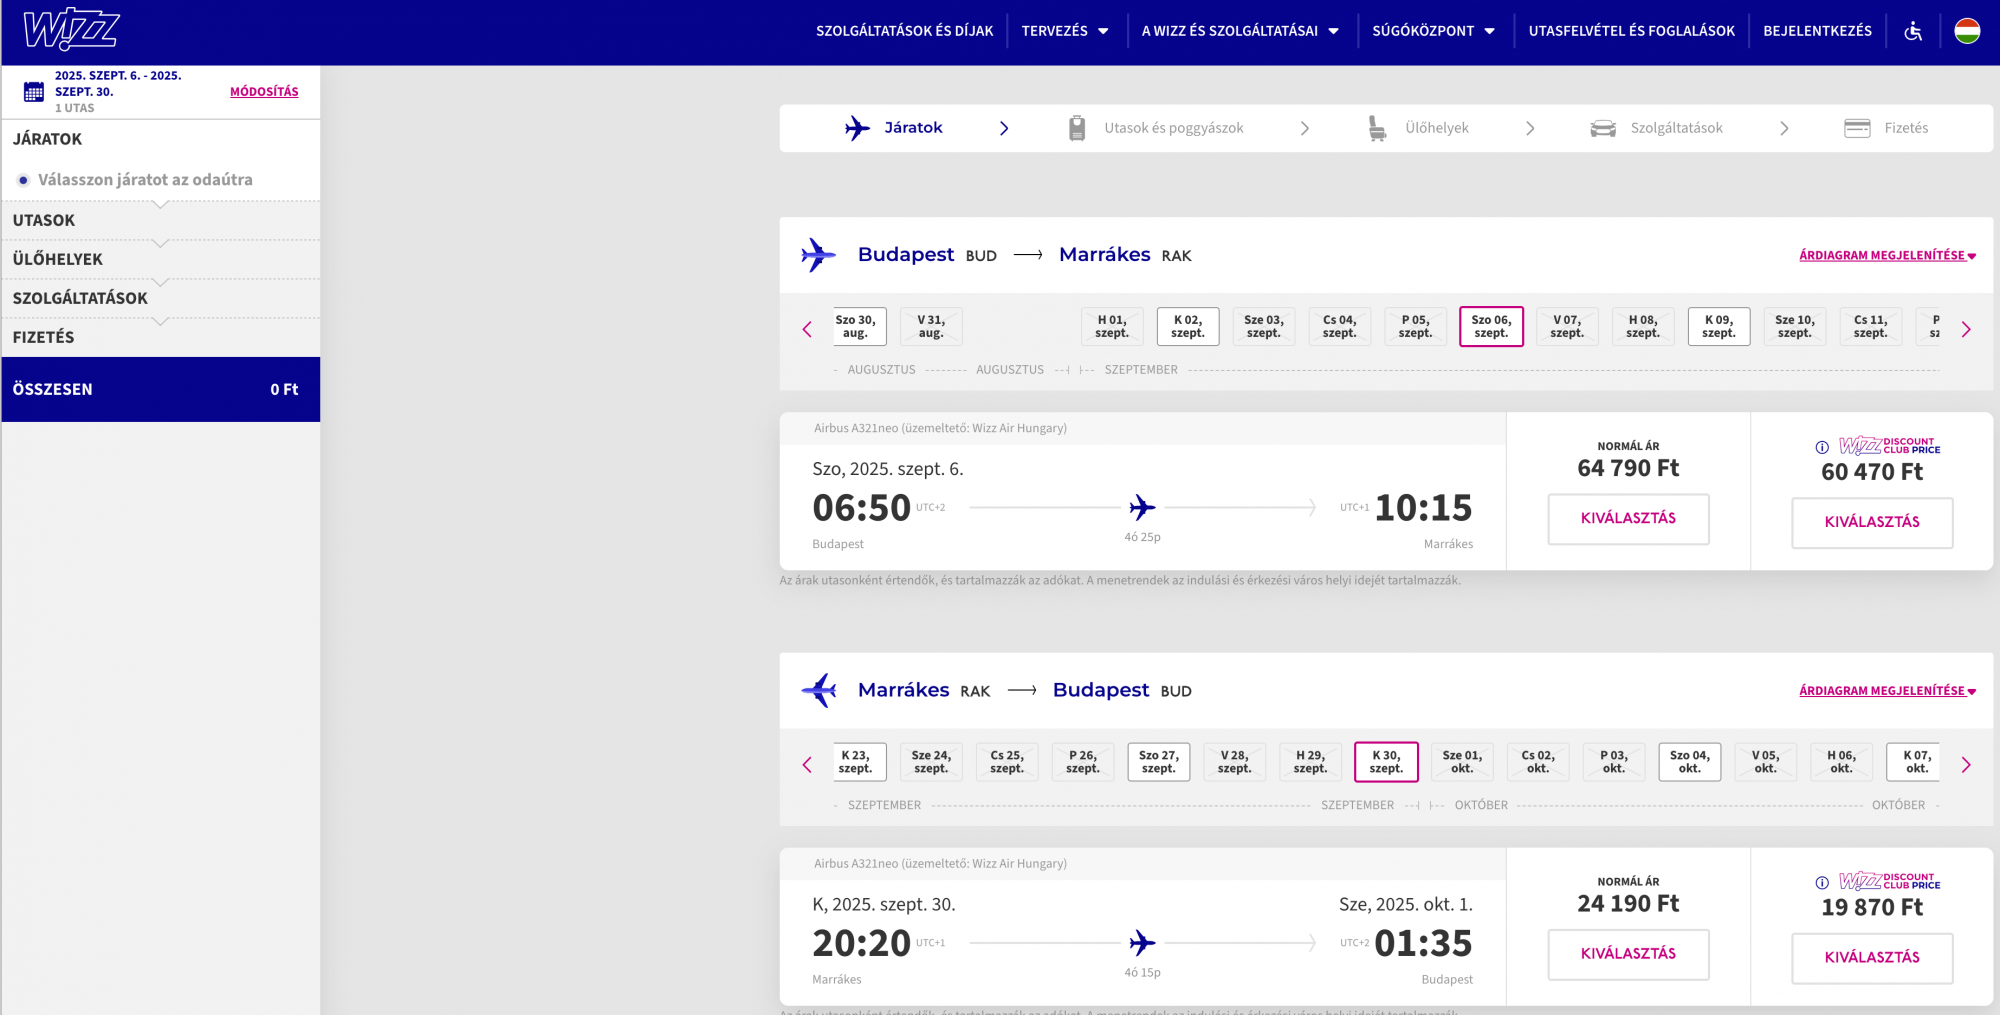
Task: Select return Discount Club price 19 870 Ft
Action: (x=1872, y=957)
